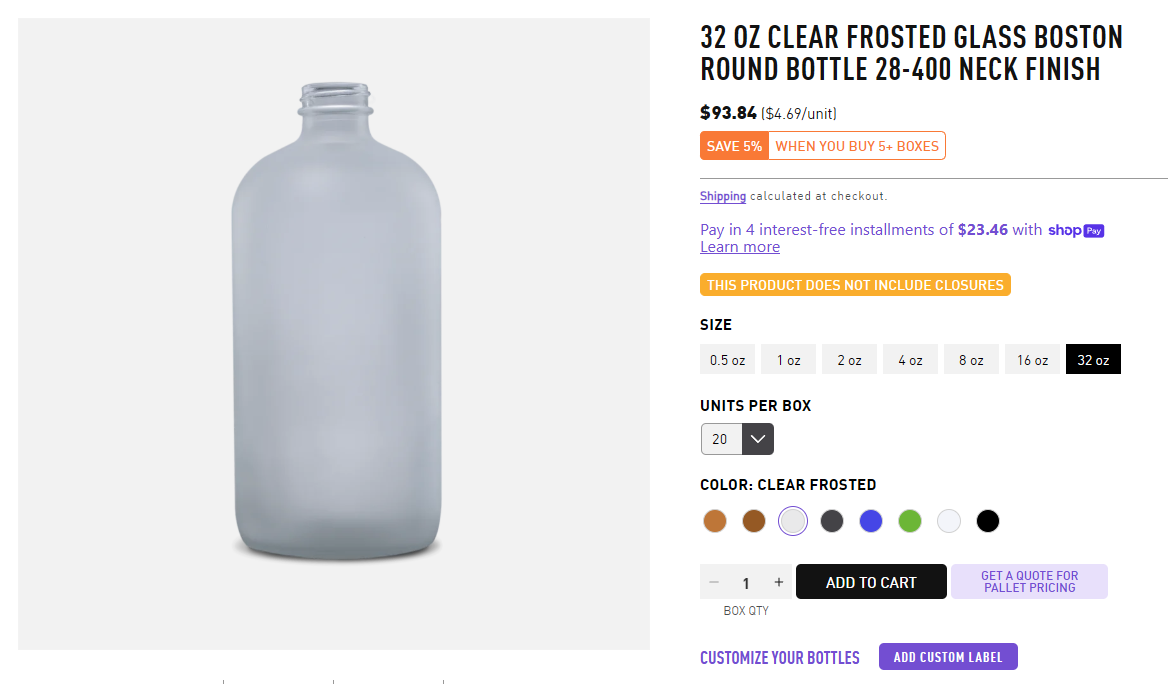Click Learn more about installments
1170x684 pixels.
click(740, 247)
